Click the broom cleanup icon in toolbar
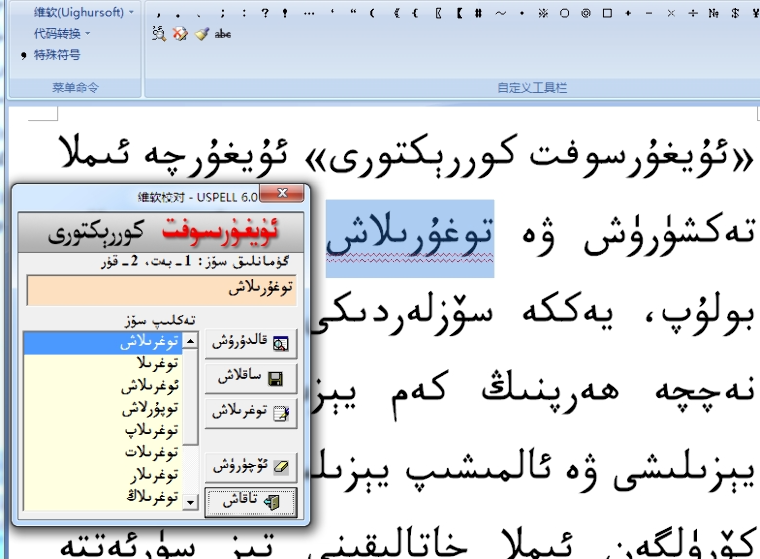This screenshot has height=559, width=760. coord(201,34)
